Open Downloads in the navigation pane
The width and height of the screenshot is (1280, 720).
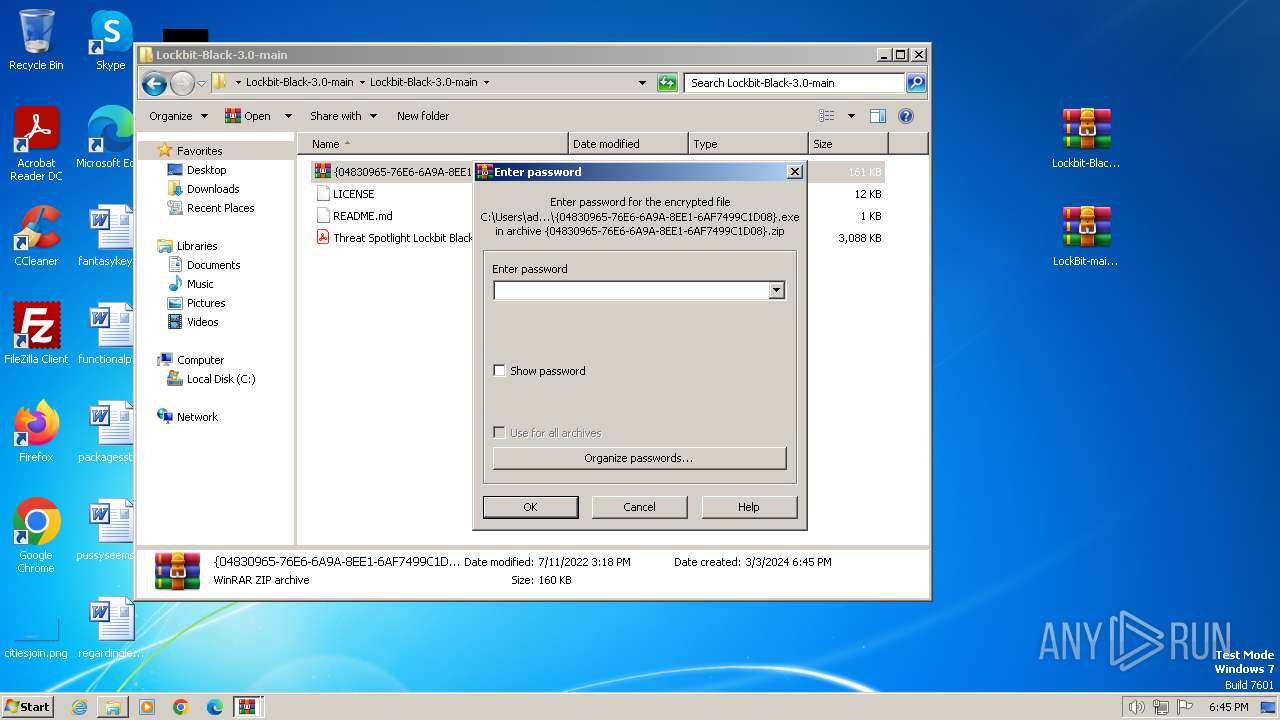212,189
